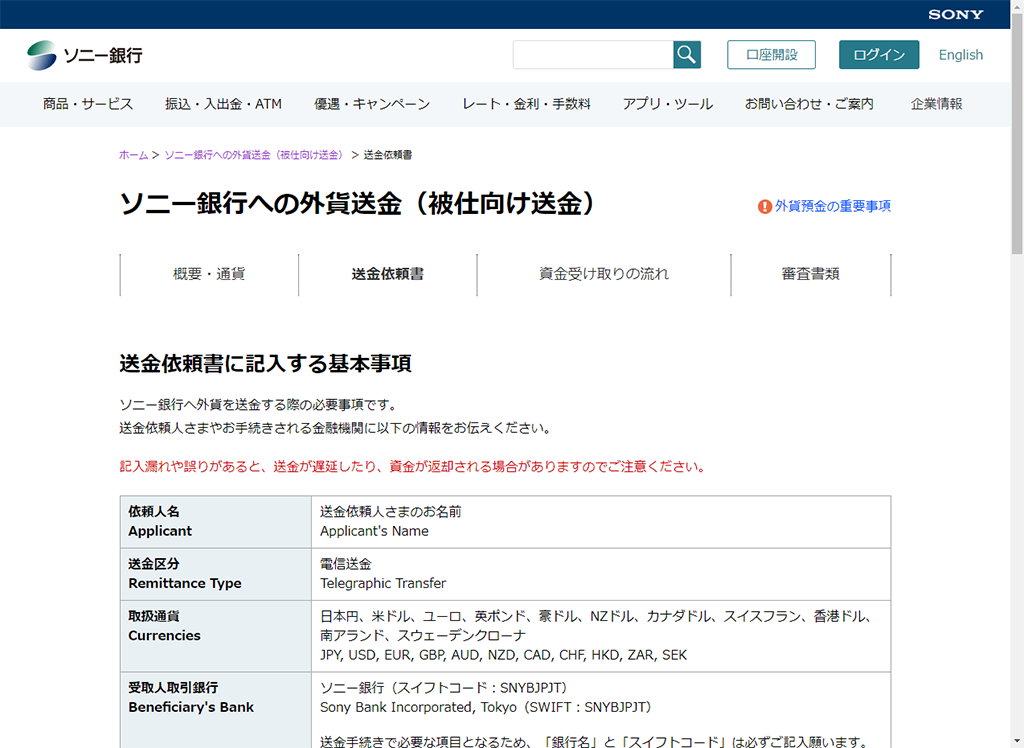Open the 商品・サービス menu

(88, 104)
